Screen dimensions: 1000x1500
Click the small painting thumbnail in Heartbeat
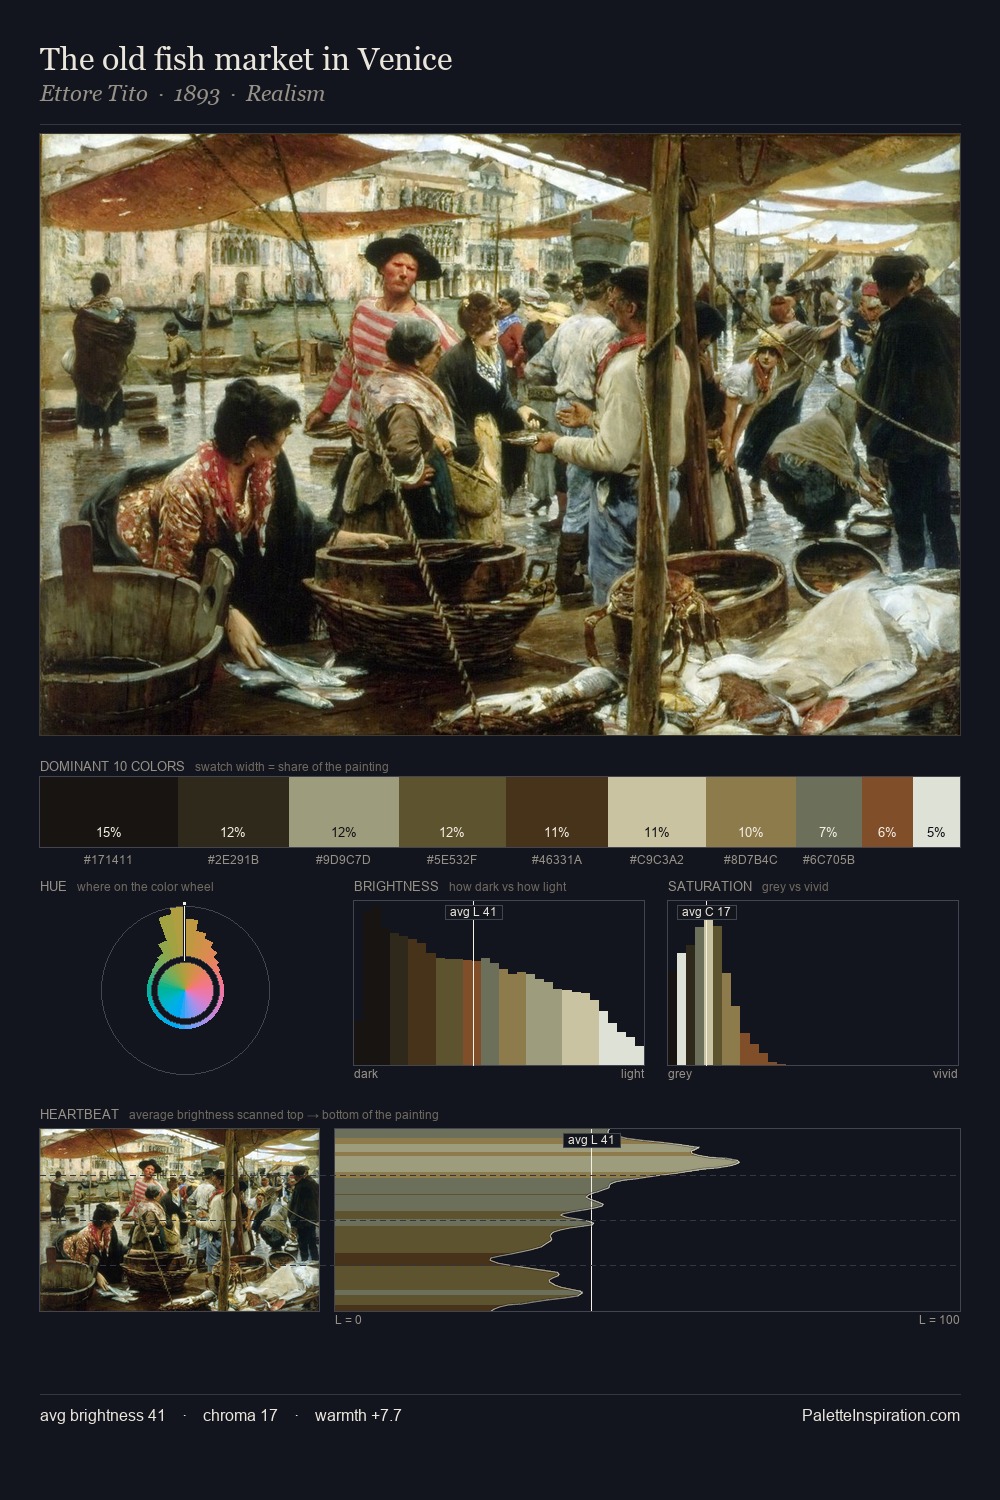point(180,1220)
